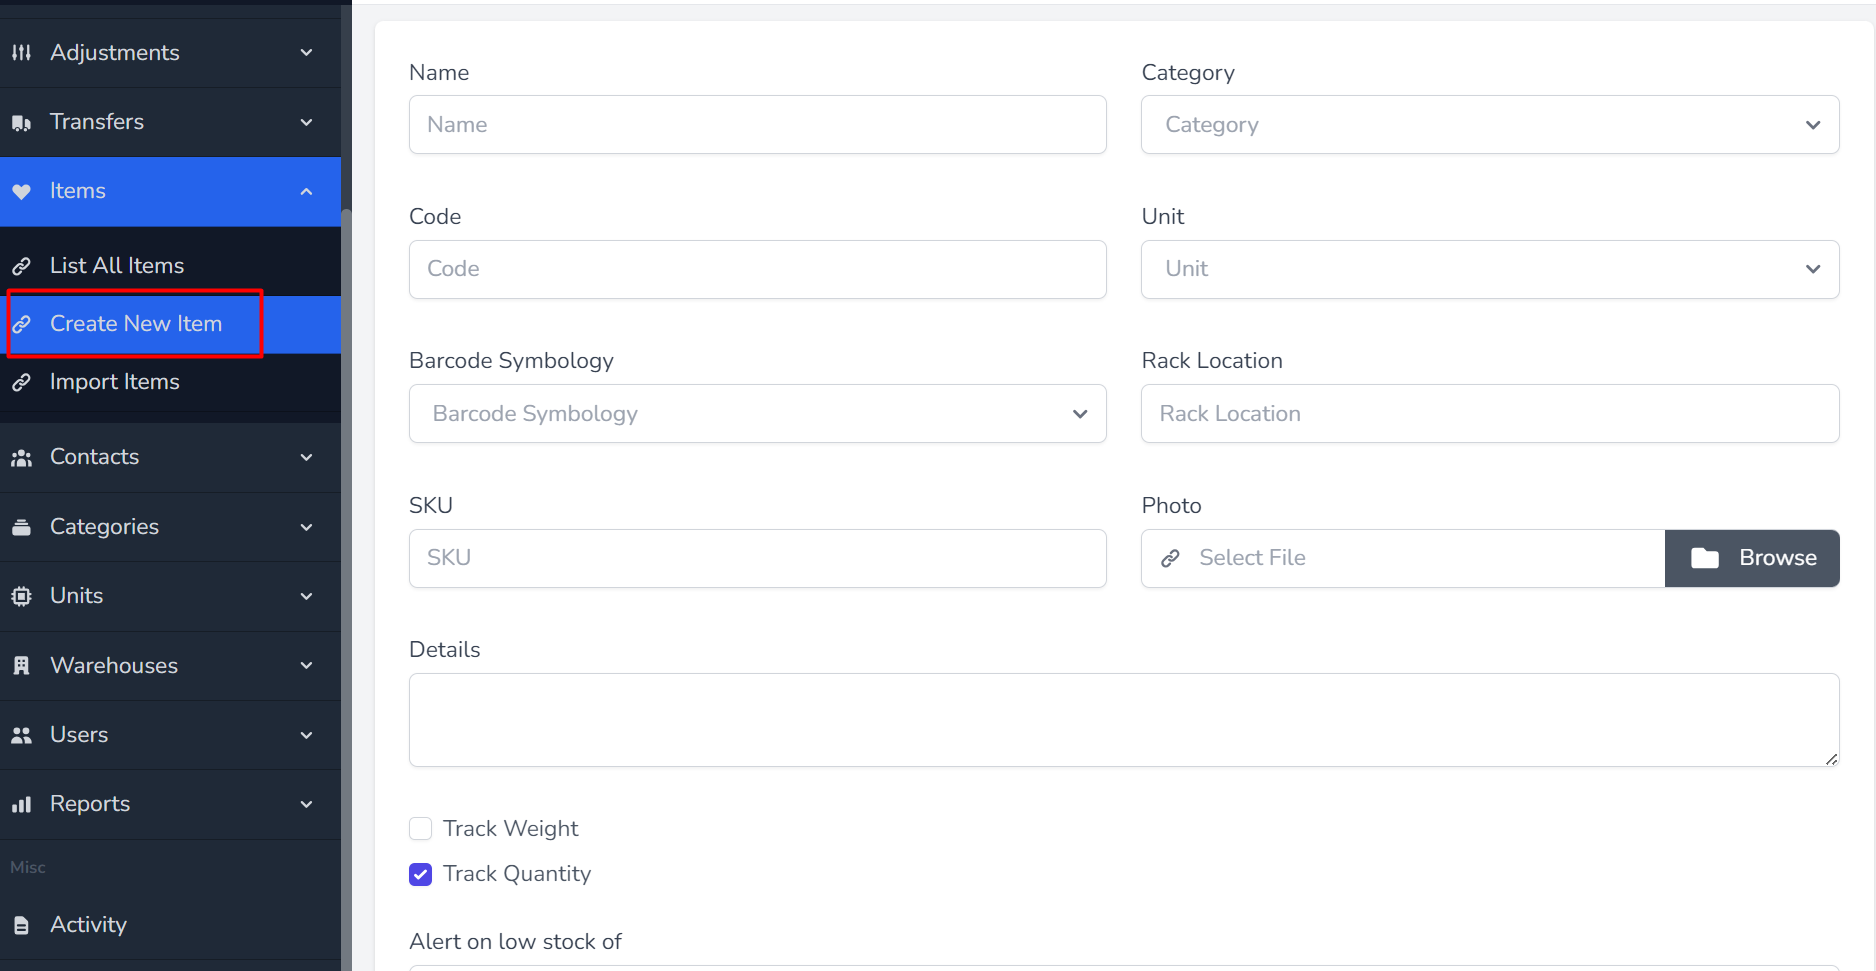Click the heart icon beside Items

pyautogui.click(x=21, y=192)
